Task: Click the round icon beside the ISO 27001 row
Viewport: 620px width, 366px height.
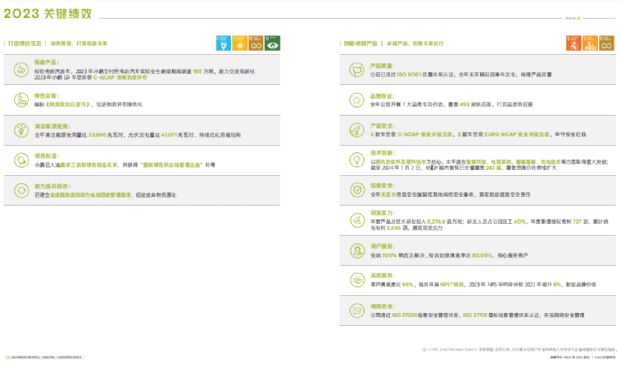Action: pos(357,310)
